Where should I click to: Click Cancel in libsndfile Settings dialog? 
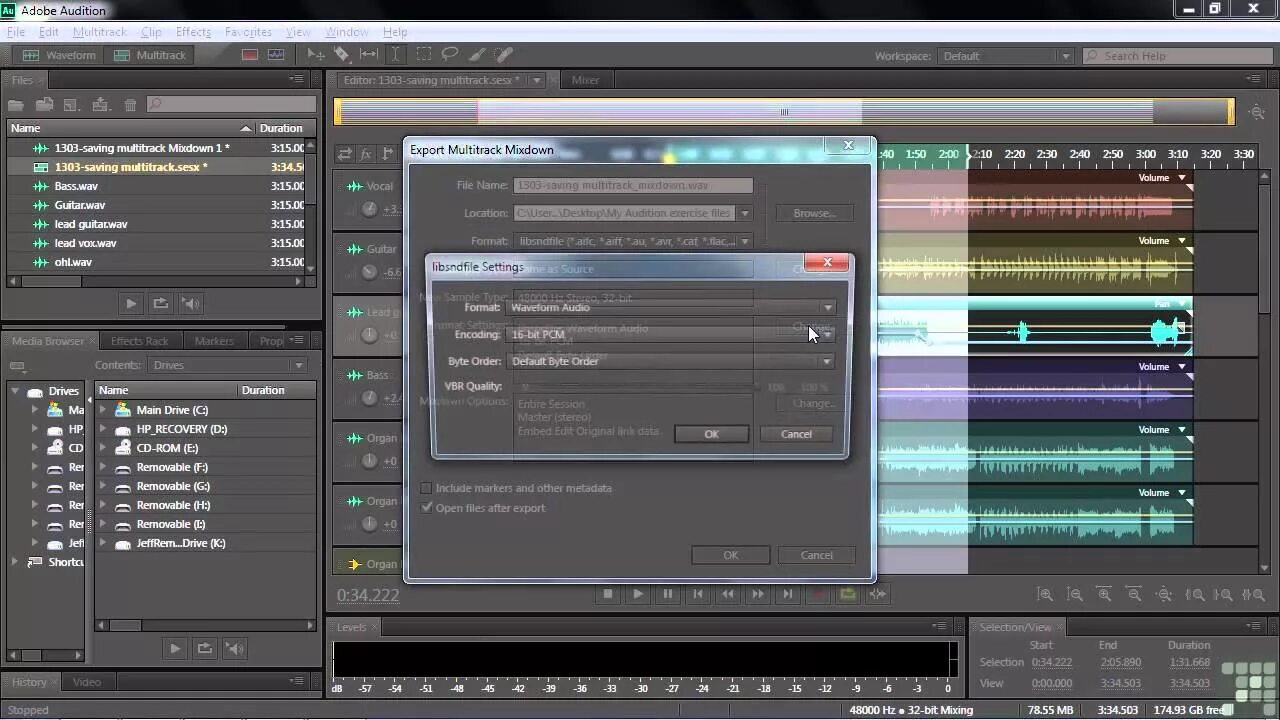point(796,434)
